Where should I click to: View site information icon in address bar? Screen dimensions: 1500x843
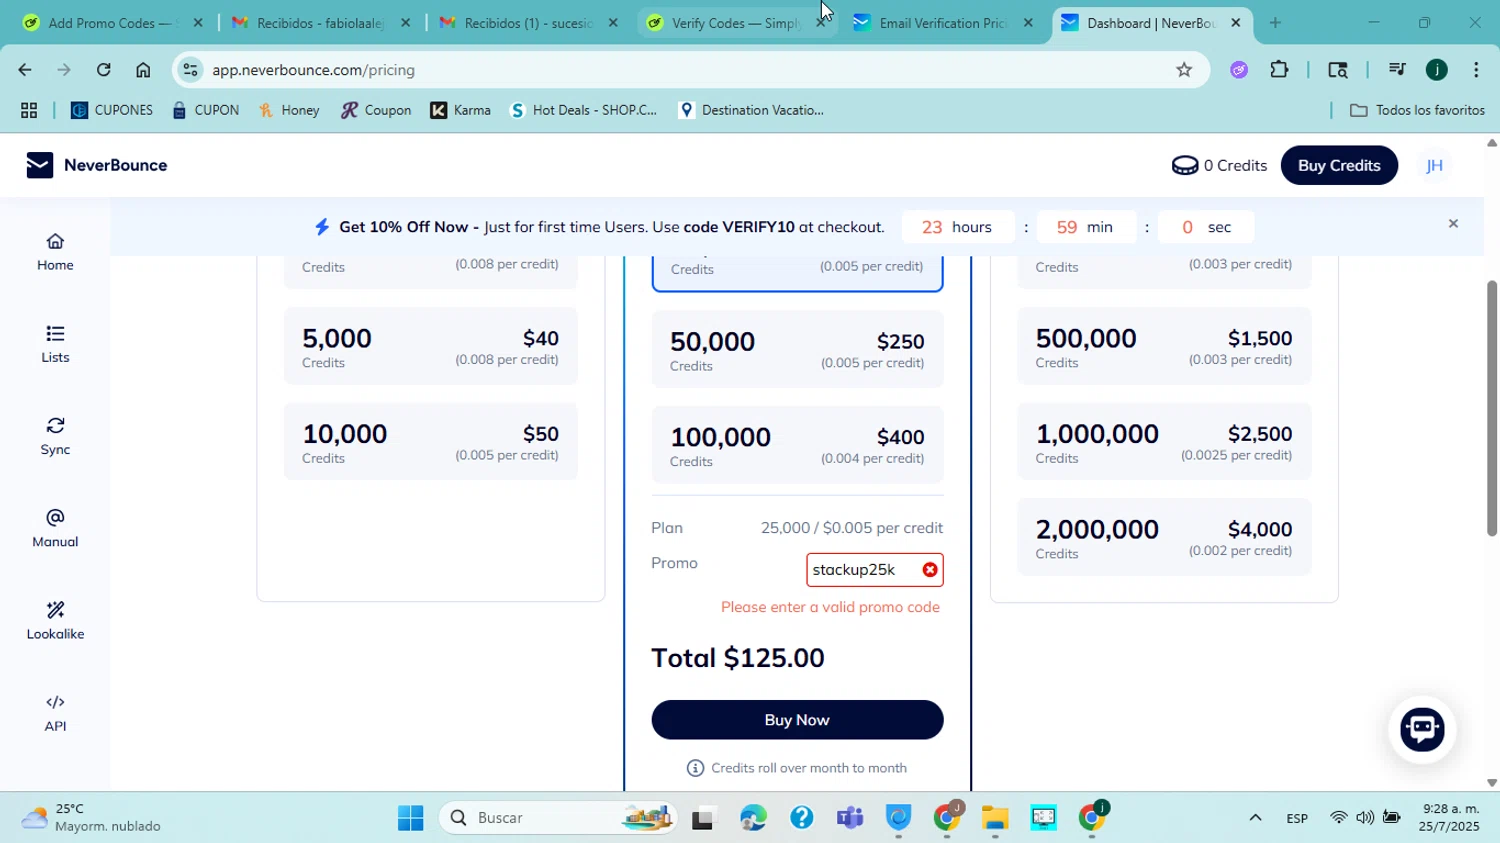(190, 69)
